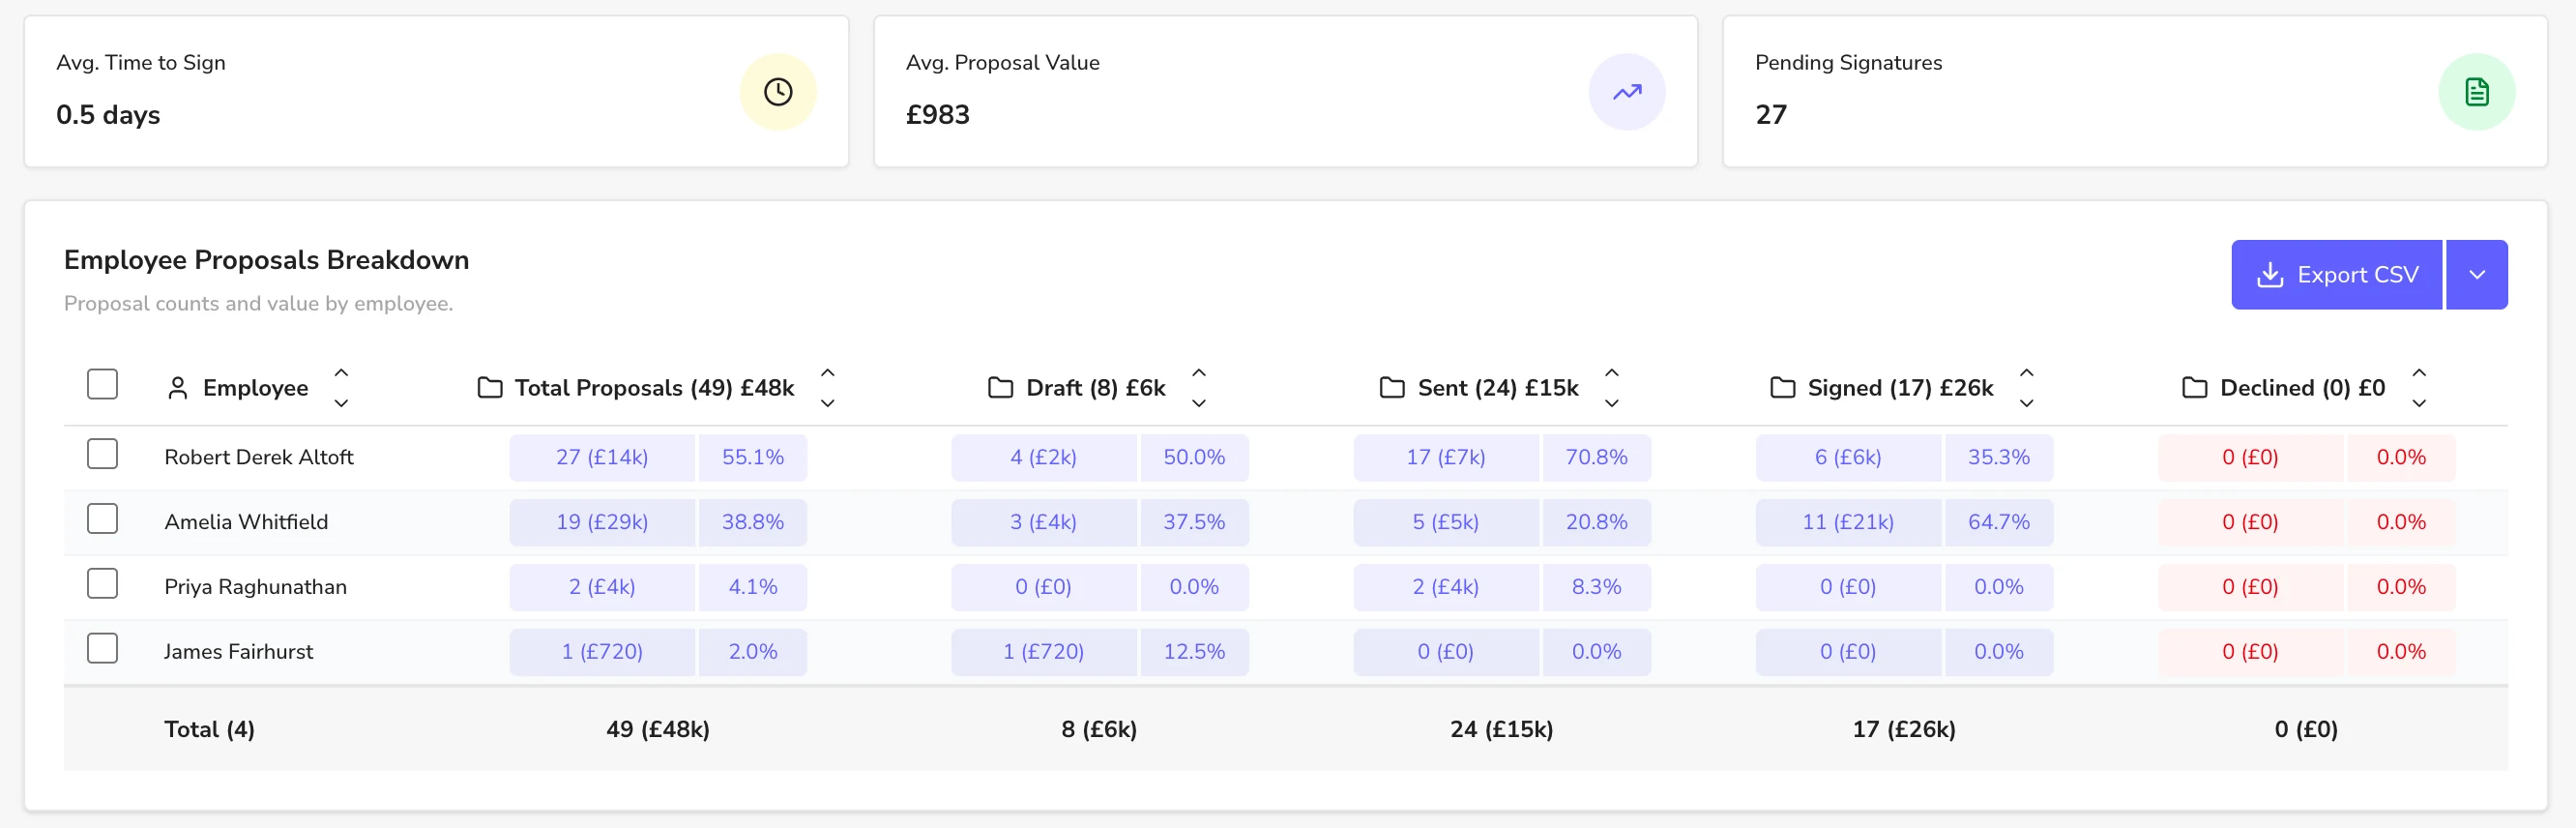2576x828 pixels.
Task: Check the Priya Raghunathan row checkbox
Action: click(x=102, y=584)
